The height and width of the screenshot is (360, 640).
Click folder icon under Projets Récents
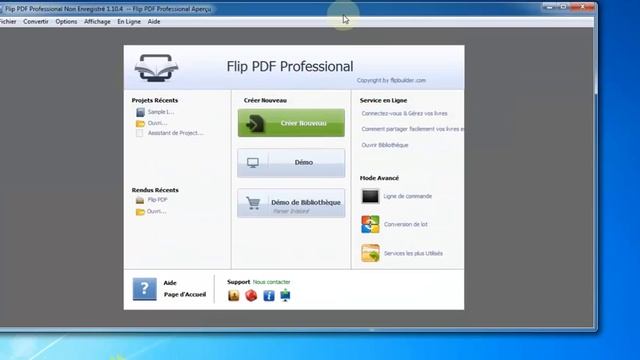coord(140,123)
